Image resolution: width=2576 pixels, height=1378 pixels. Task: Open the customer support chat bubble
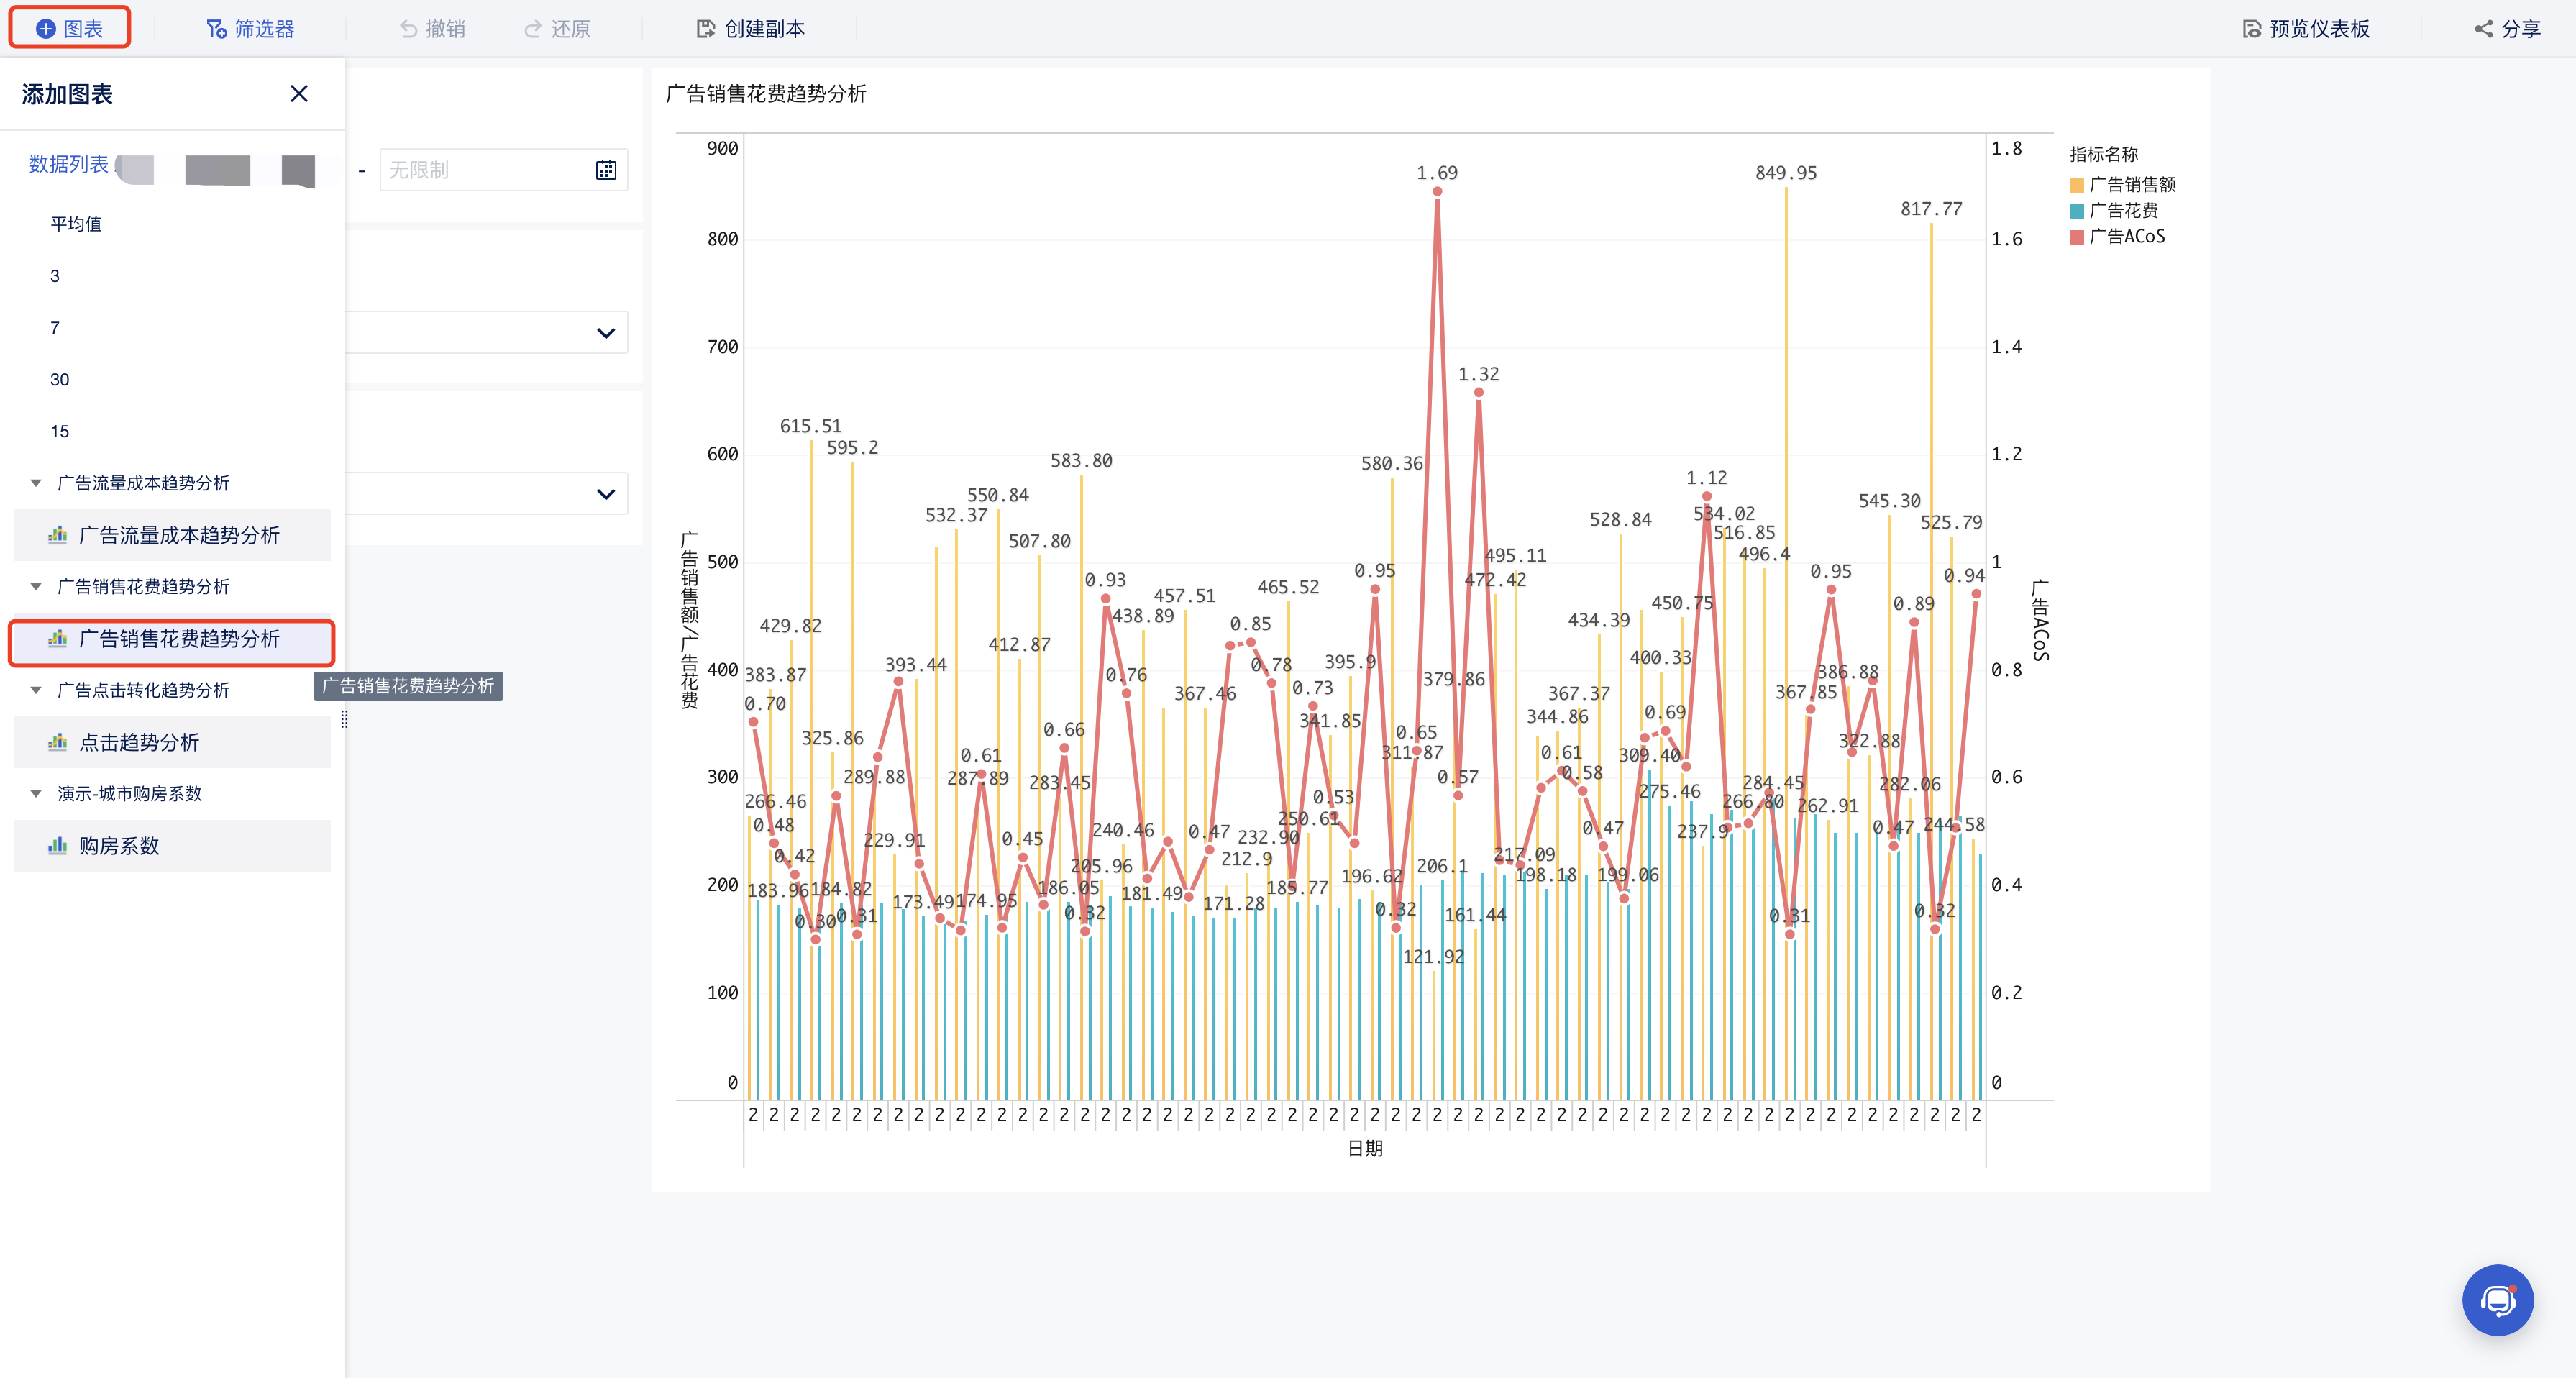coord(2497,1300)
